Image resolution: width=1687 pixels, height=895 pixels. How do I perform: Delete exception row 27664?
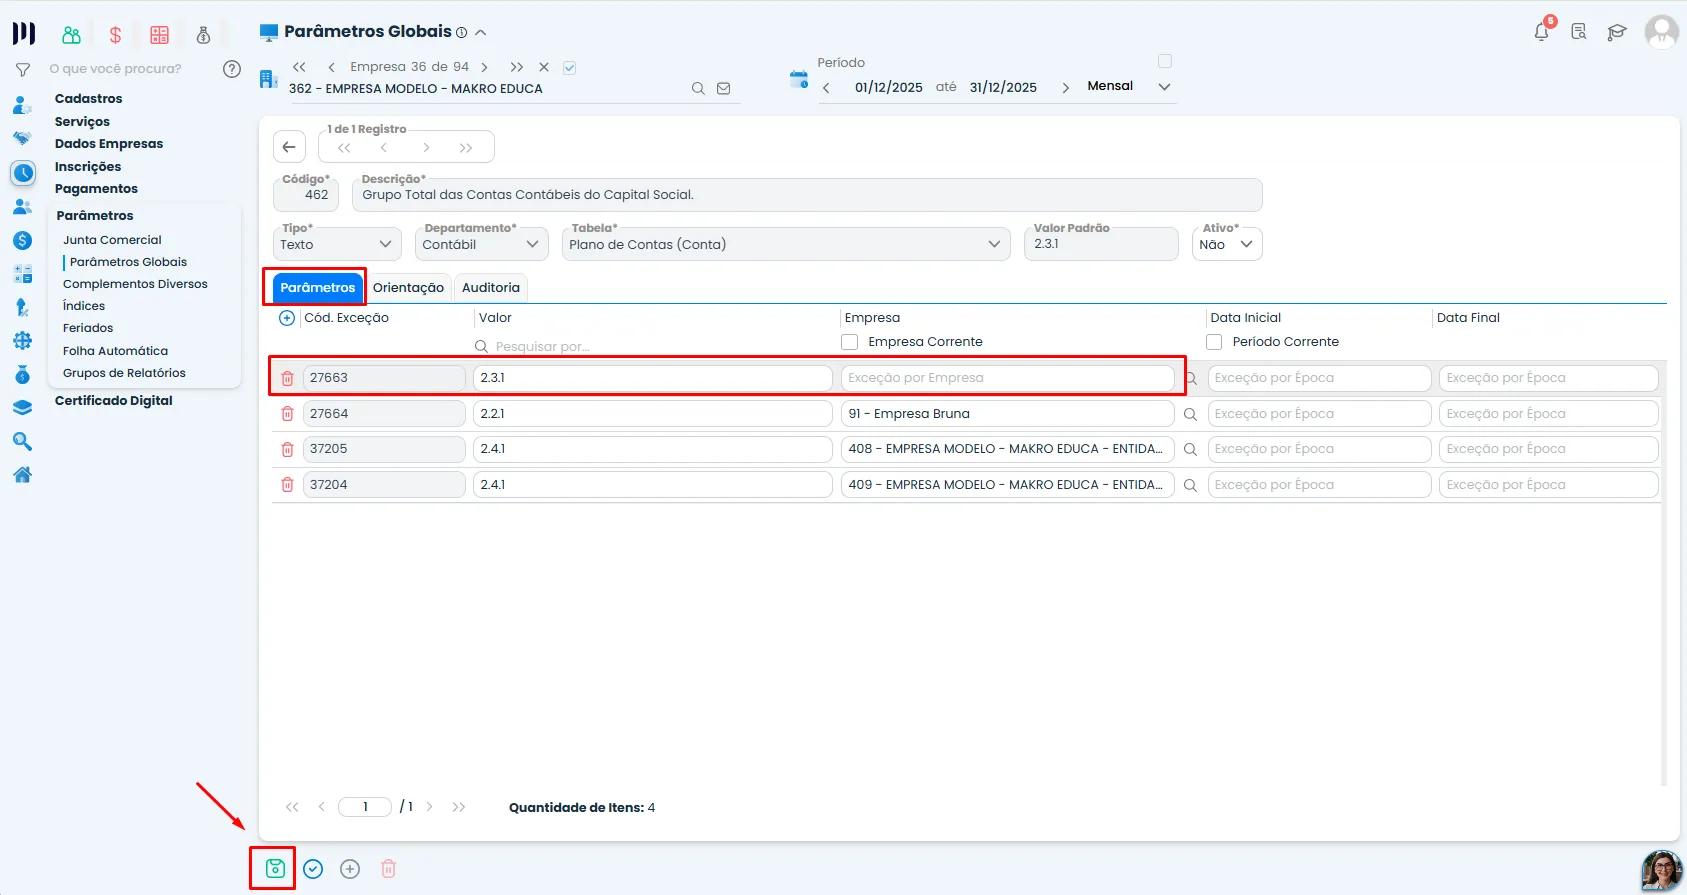287,414
